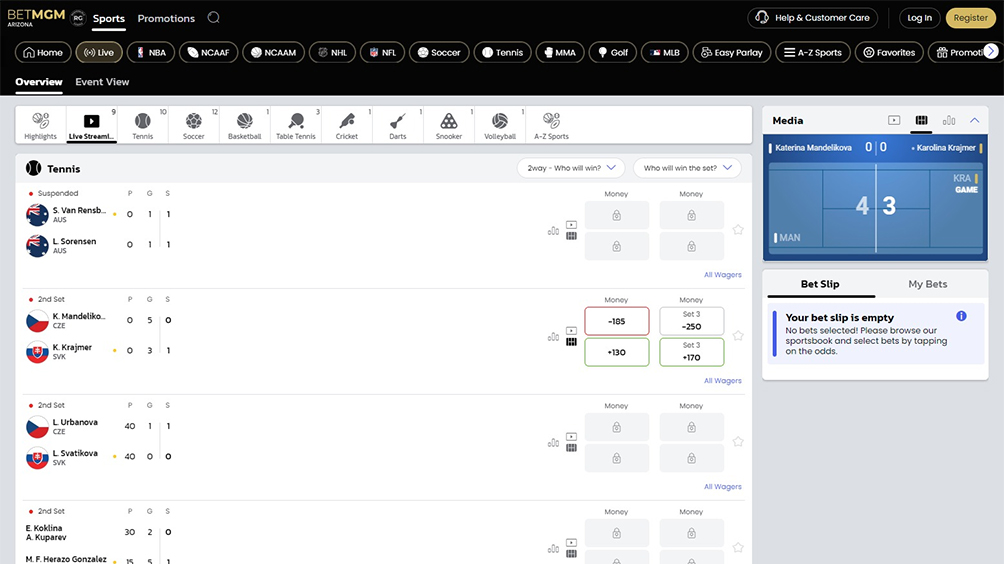This screenshot has width=1004, height=564.
Task: Switch to My Bets tab
Action: click(927, 284)
